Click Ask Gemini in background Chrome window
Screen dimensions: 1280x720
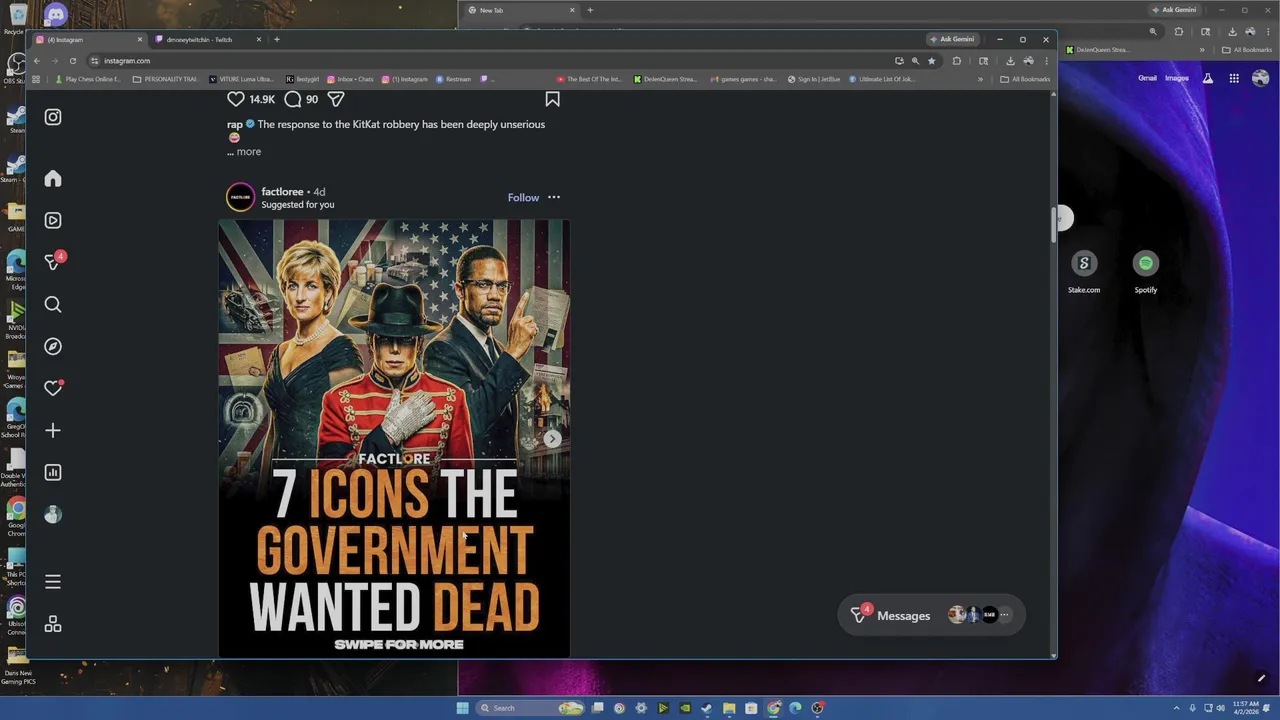coord(1174,10)
